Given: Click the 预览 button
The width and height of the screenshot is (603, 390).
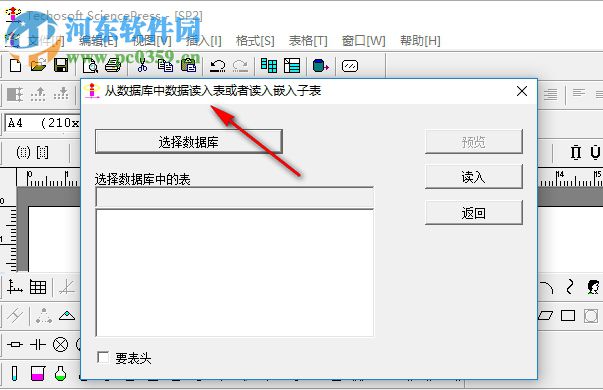Looking at the screenshot, I should coord(474,142).
